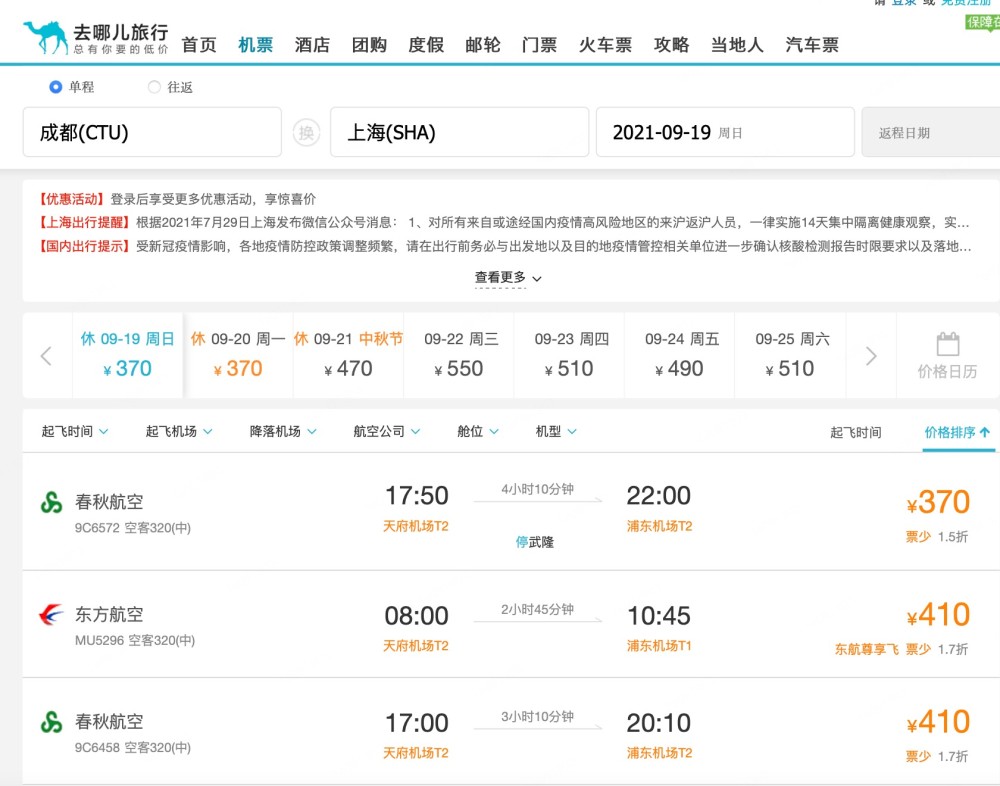Go to 酒店 section

[312, 45]
